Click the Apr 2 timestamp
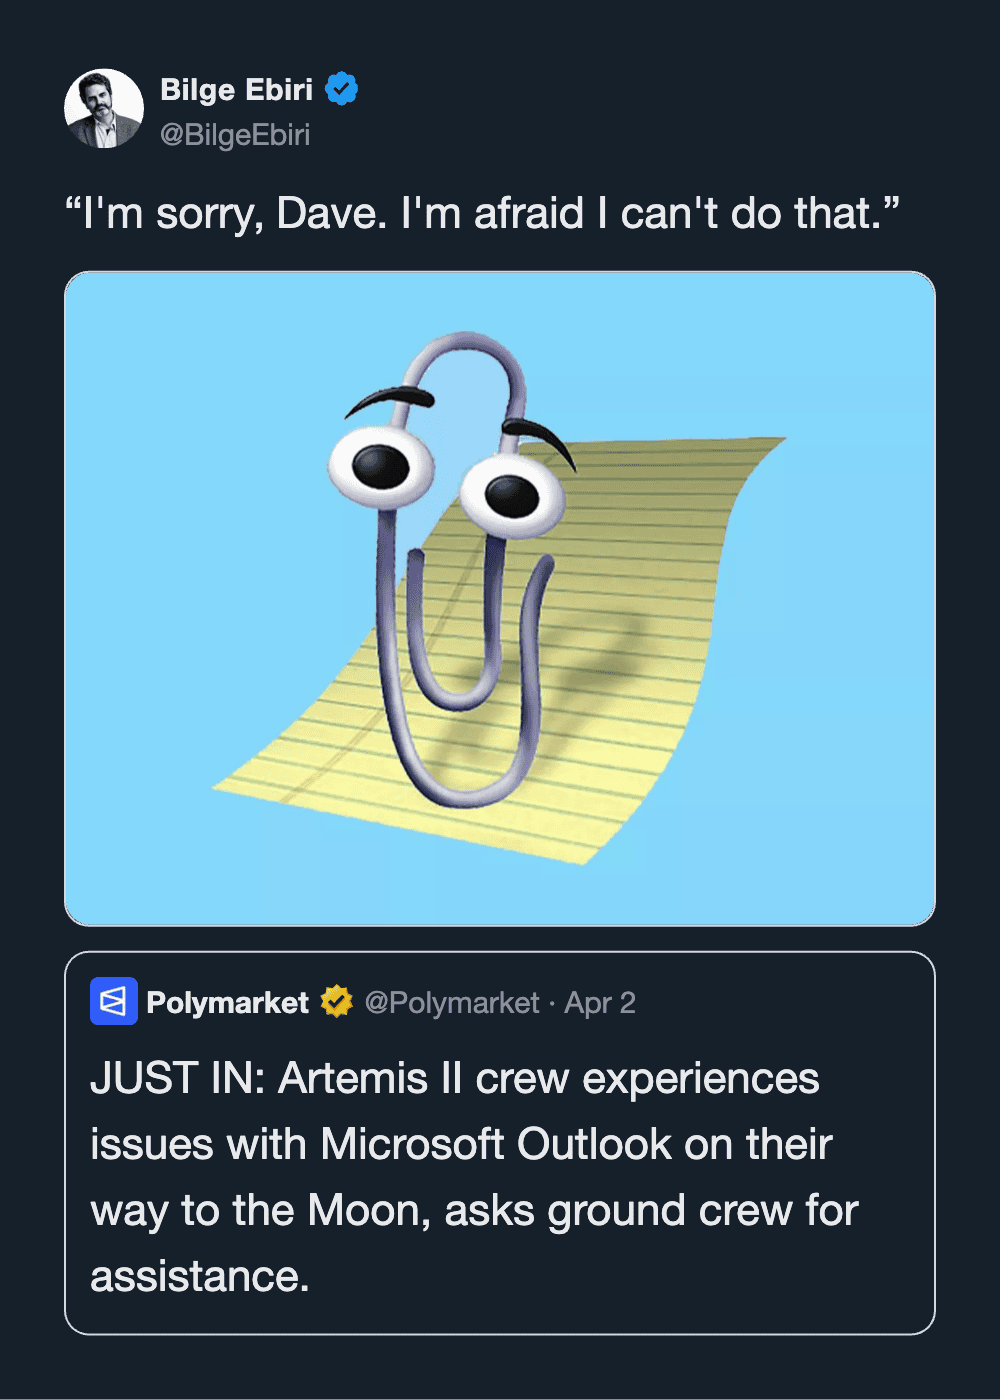The width and height of the screenshot is (1000, 1400). pos(600,1002)
